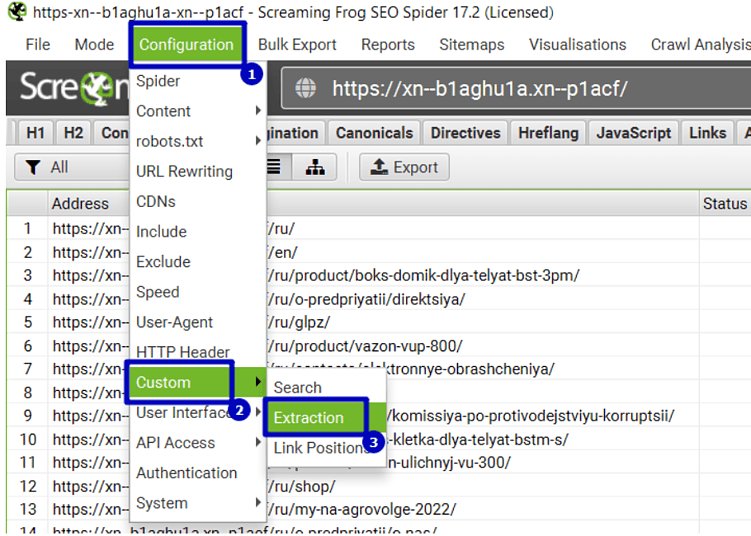Open the All filter dropdown

pyautogui.click(x=72, y=167)
